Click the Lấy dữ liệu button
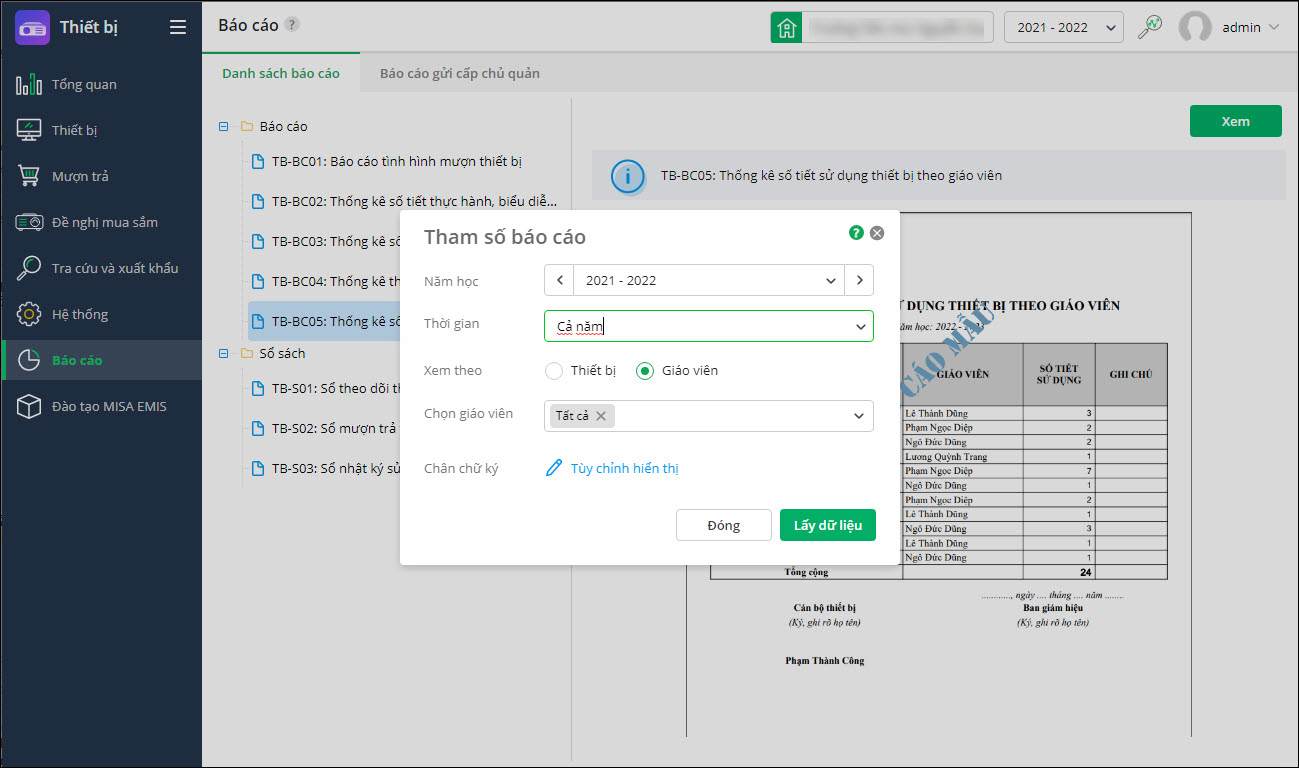 (x=828, y=525)
